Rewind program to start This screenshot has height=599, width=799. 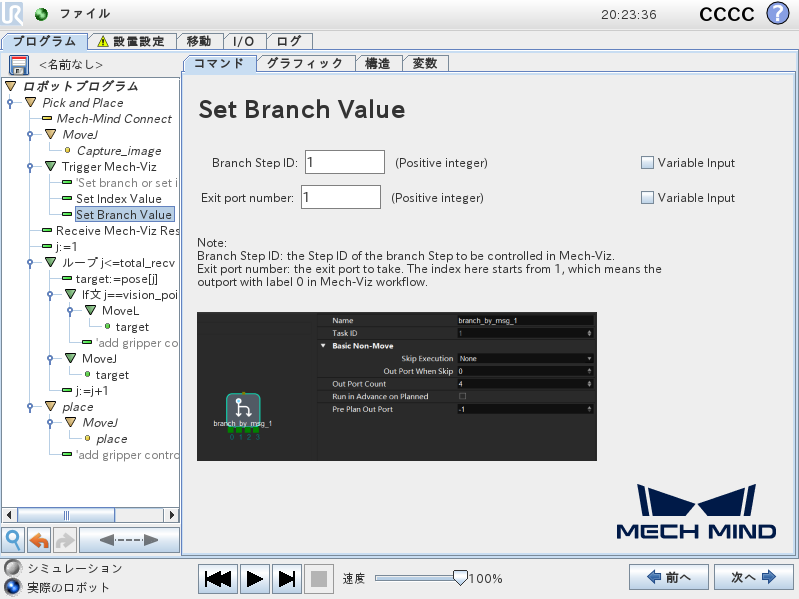[217, 579]
